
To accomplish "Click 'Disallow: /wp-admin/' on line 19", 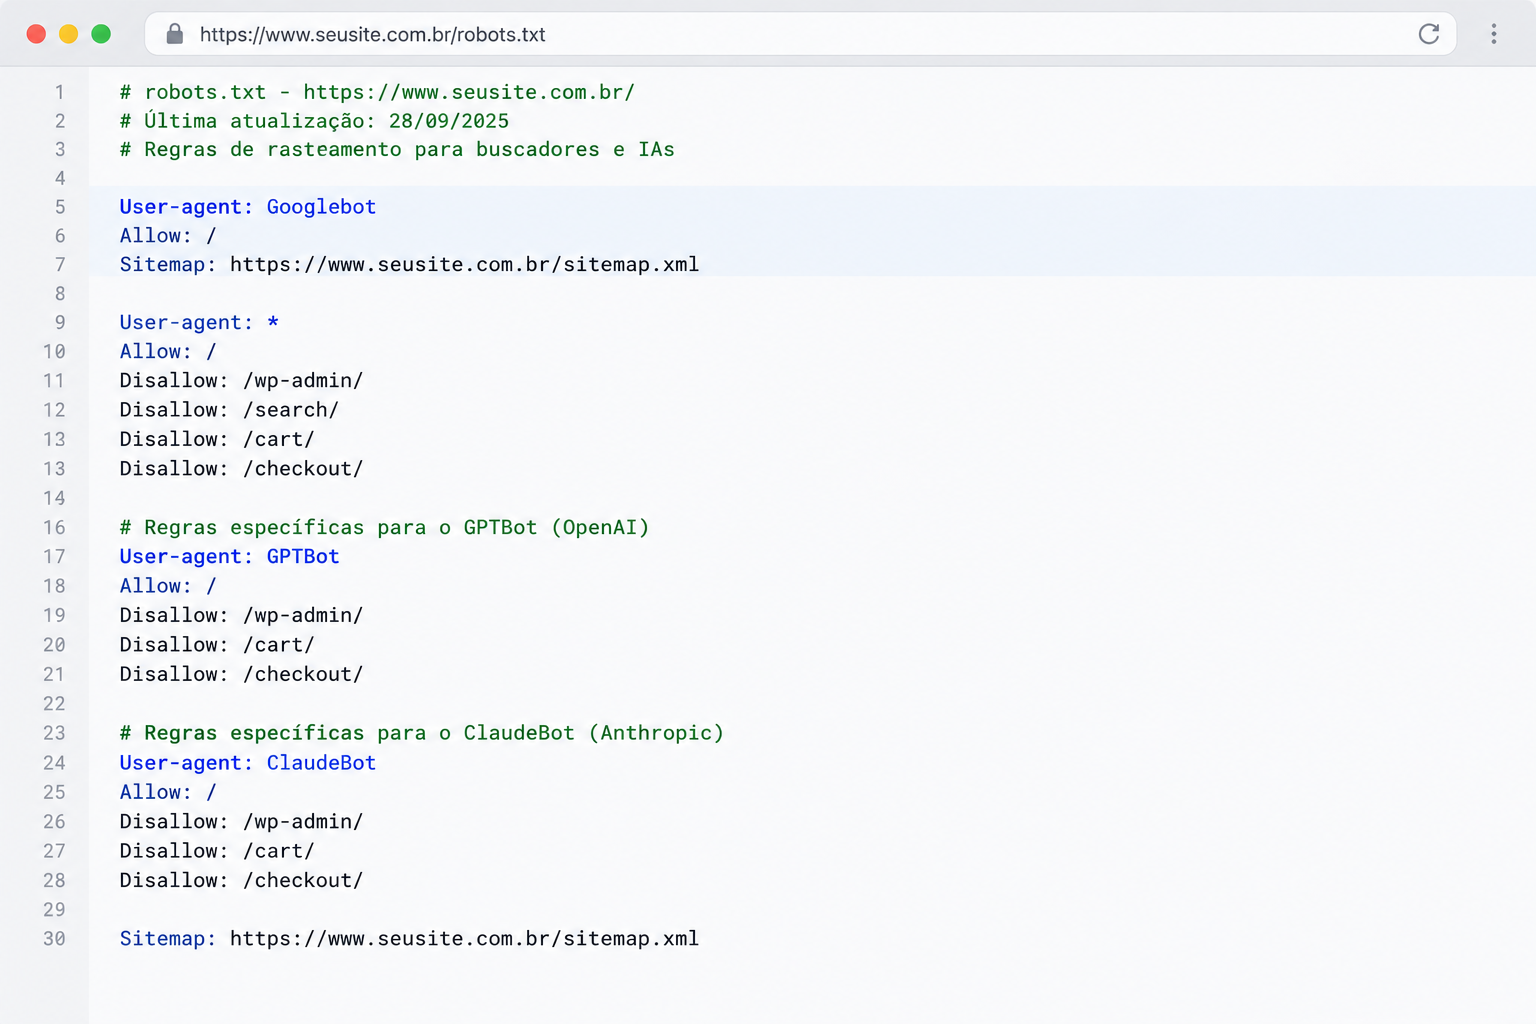I will (x=241, y=615).
